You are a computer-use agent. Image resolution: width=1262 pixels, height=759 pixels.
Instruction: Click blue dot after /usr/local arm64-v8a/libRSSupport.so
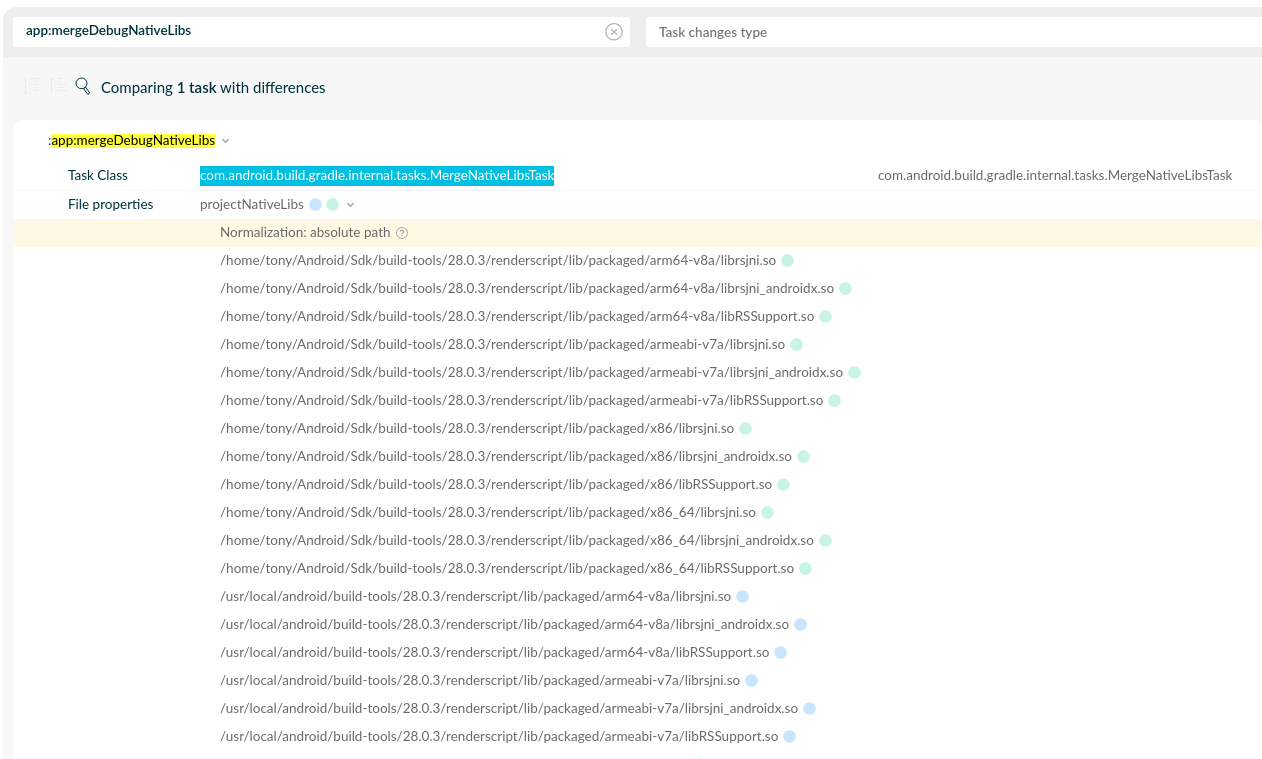click(x=780, y=653)
